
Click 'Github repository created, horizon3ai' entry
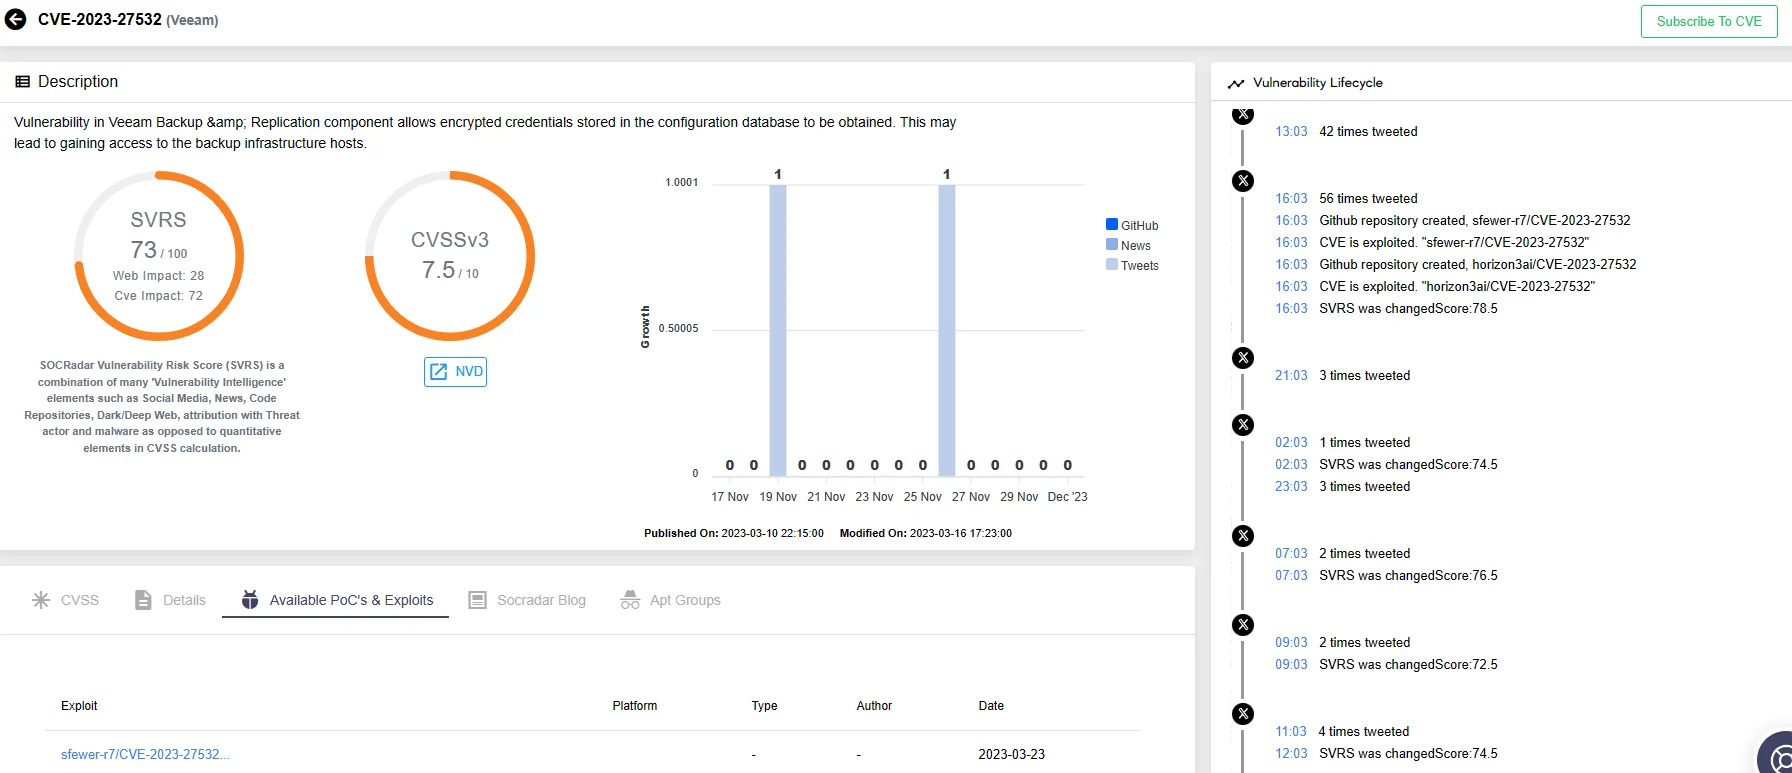pos(1478,265)
